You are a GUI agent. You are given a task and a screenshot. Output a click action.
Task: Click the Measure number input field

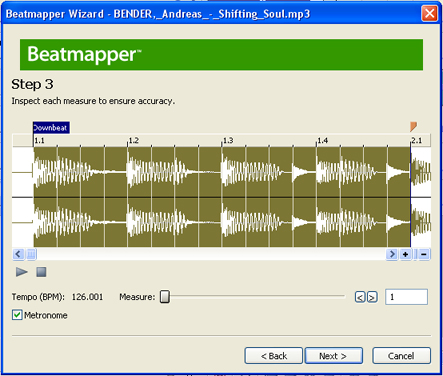pyautogui.click(x=406, y=297)
